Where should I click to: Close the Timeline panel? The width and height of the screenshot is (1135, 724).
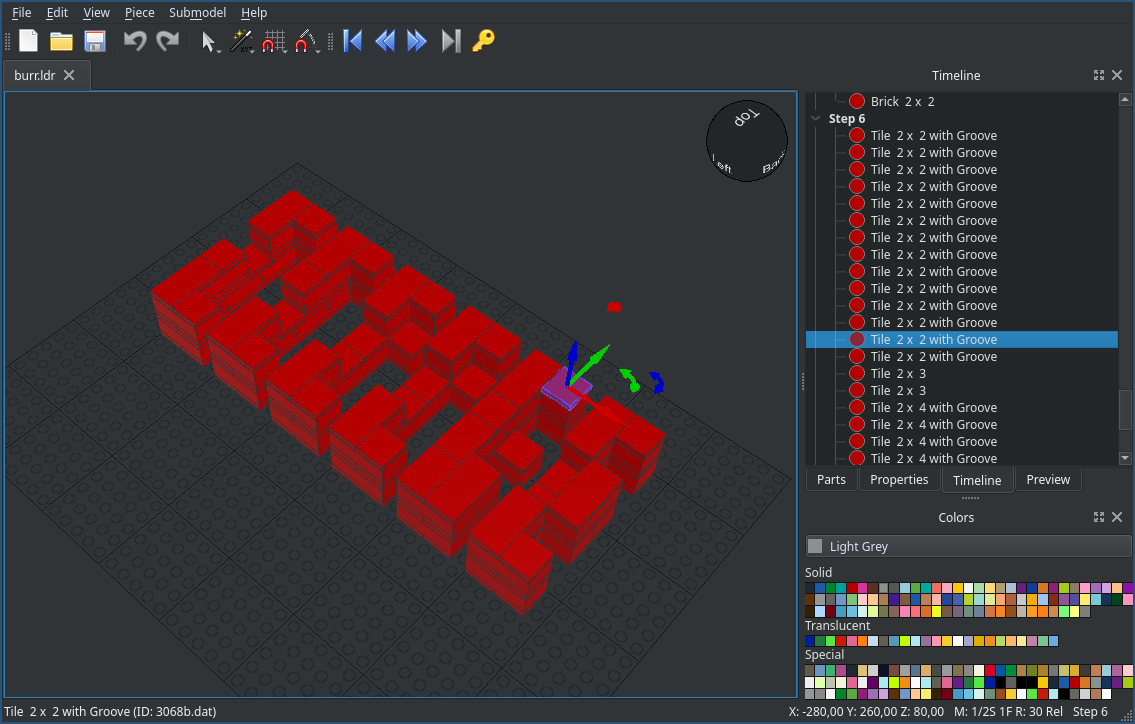pos(1117,75)
